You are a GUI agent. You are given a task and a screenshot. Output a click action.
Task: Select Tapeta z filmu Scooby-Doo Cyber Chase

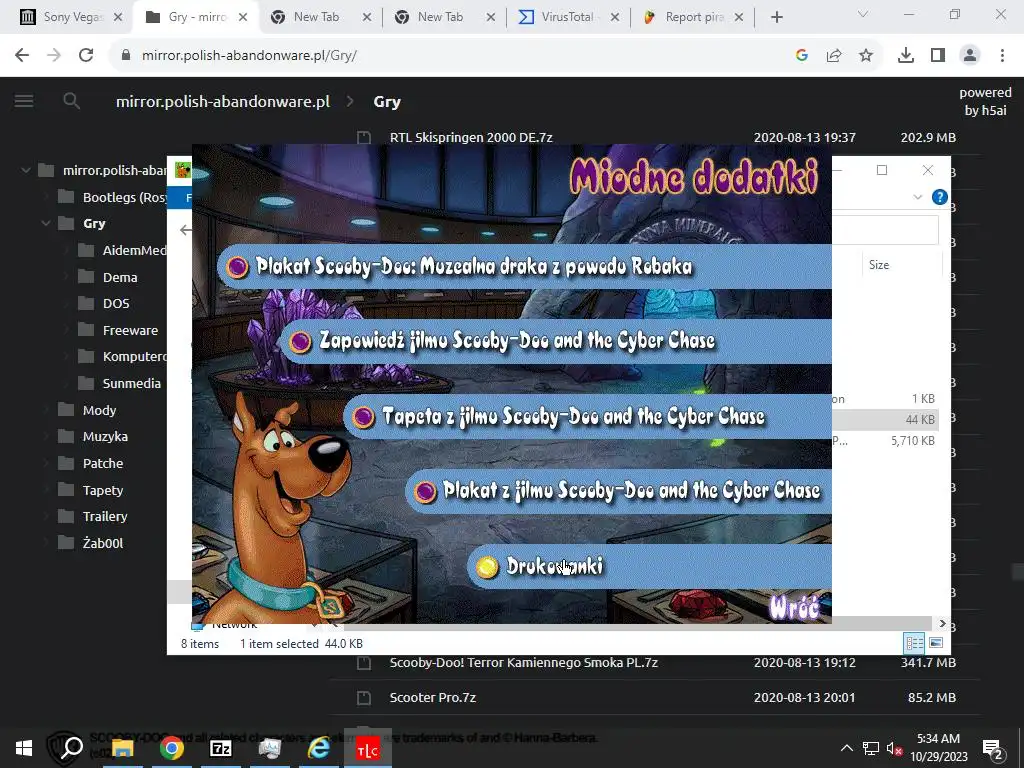point(587,417)
